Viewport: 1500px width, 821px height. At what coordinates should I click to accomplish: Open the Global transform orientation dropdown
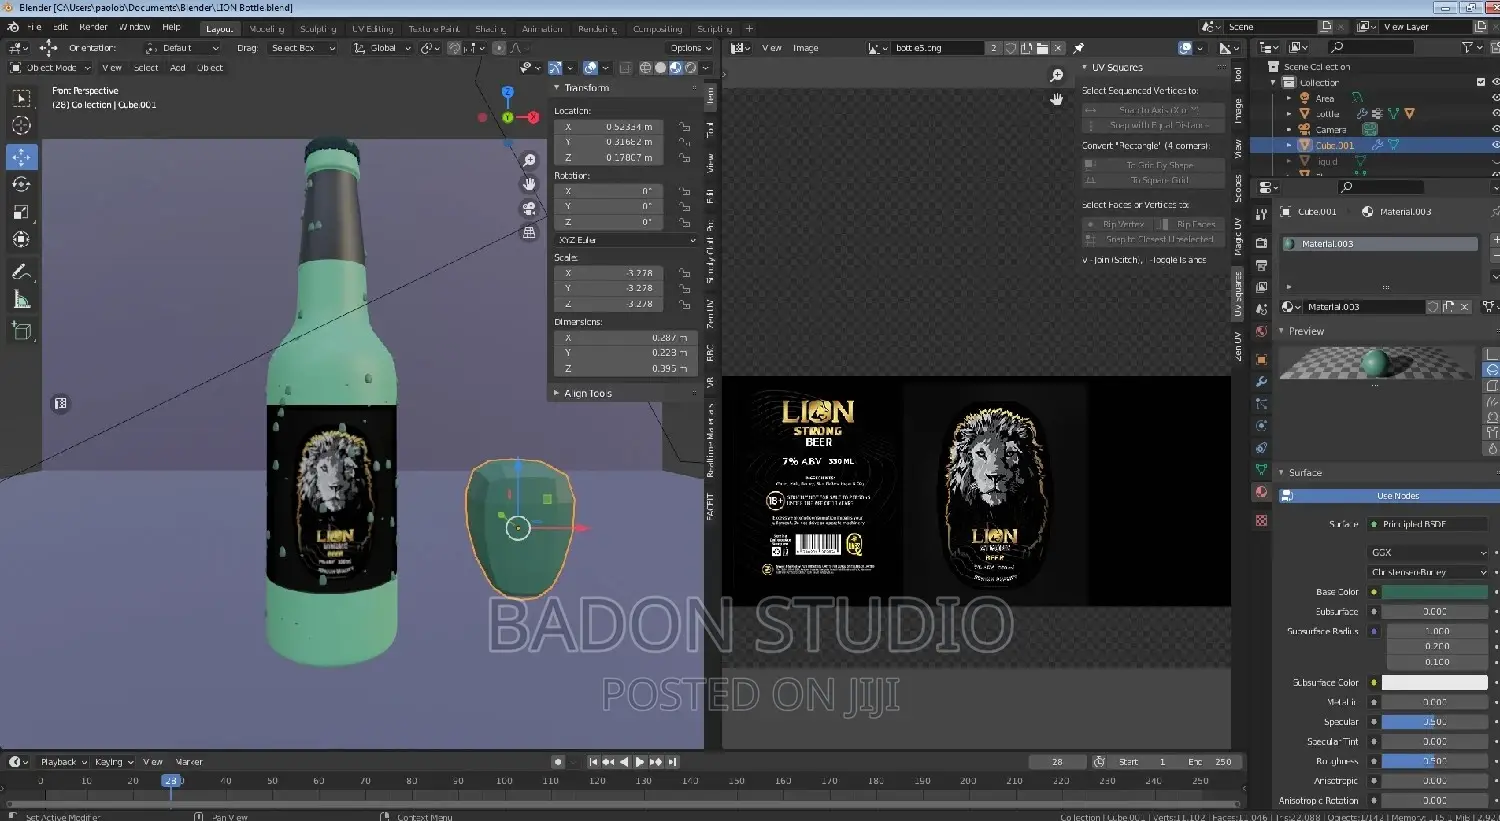point(382,48)
